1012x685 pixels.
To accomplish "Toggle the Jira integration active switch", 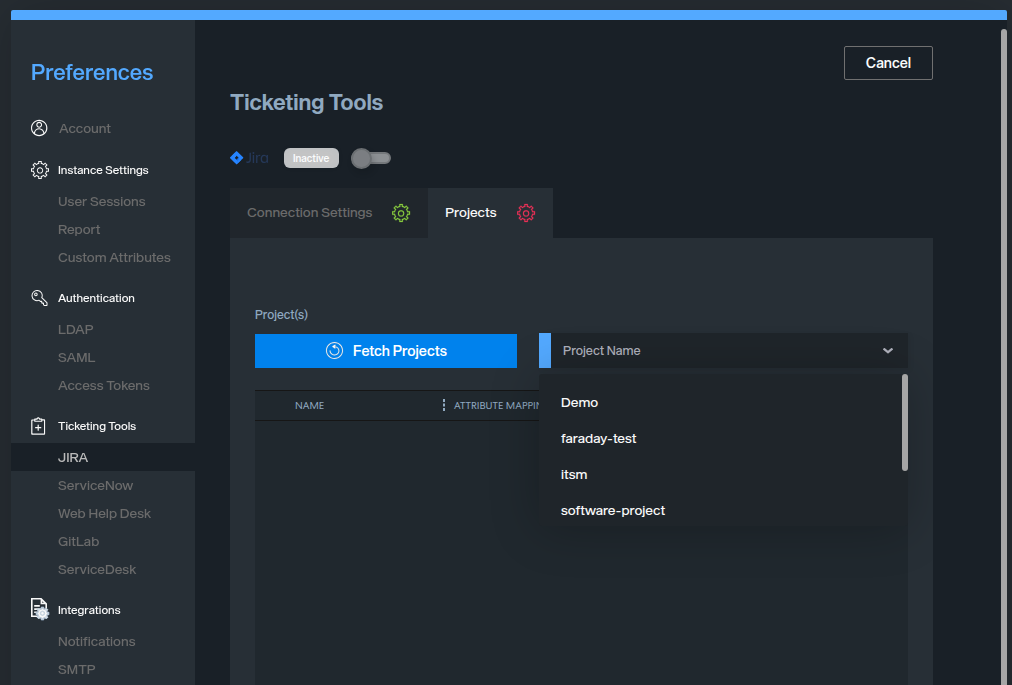I will [371, 158].
